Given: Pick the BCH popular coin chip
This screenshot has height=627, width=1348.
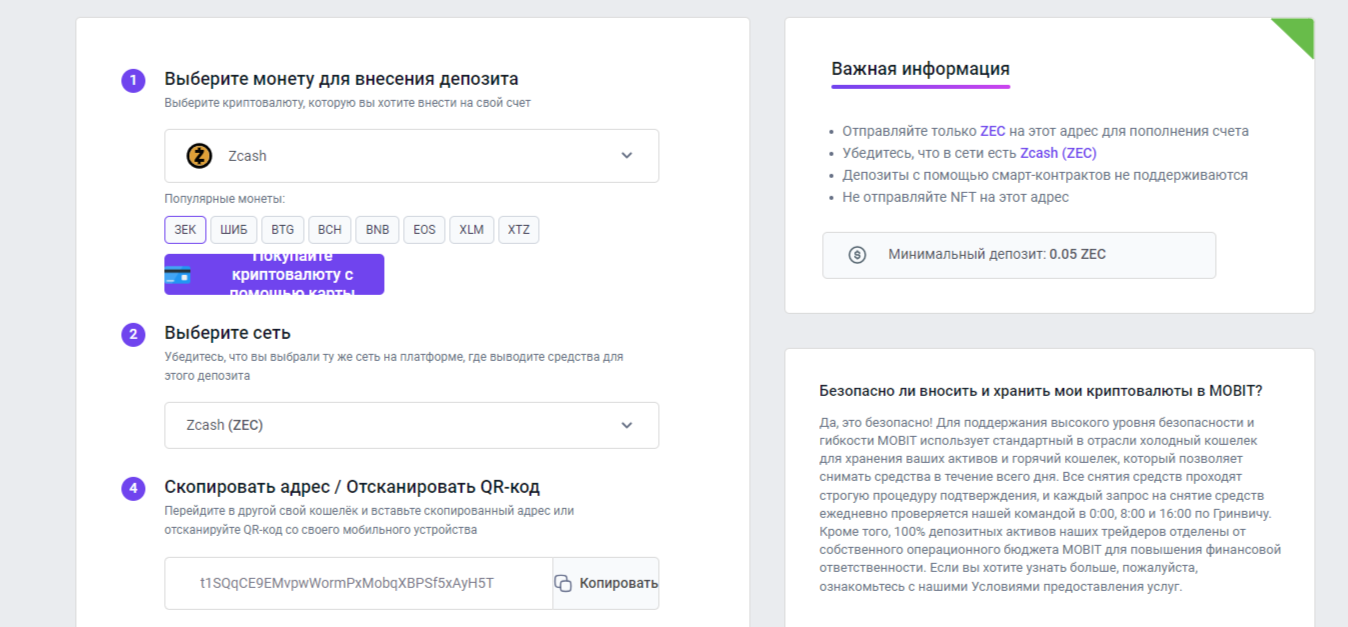Looking at the screenshot, I should 330,230.
